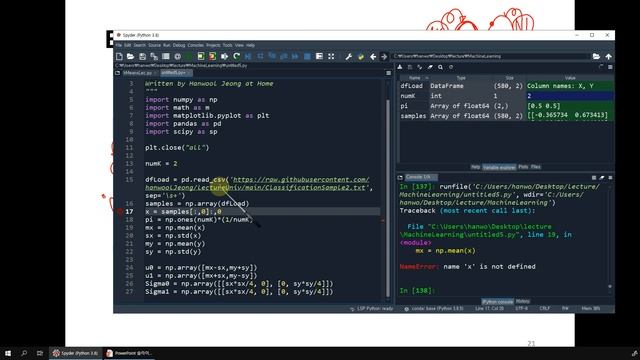Open the Source menu
Screen dimensions: 640x360
point(154,45)
